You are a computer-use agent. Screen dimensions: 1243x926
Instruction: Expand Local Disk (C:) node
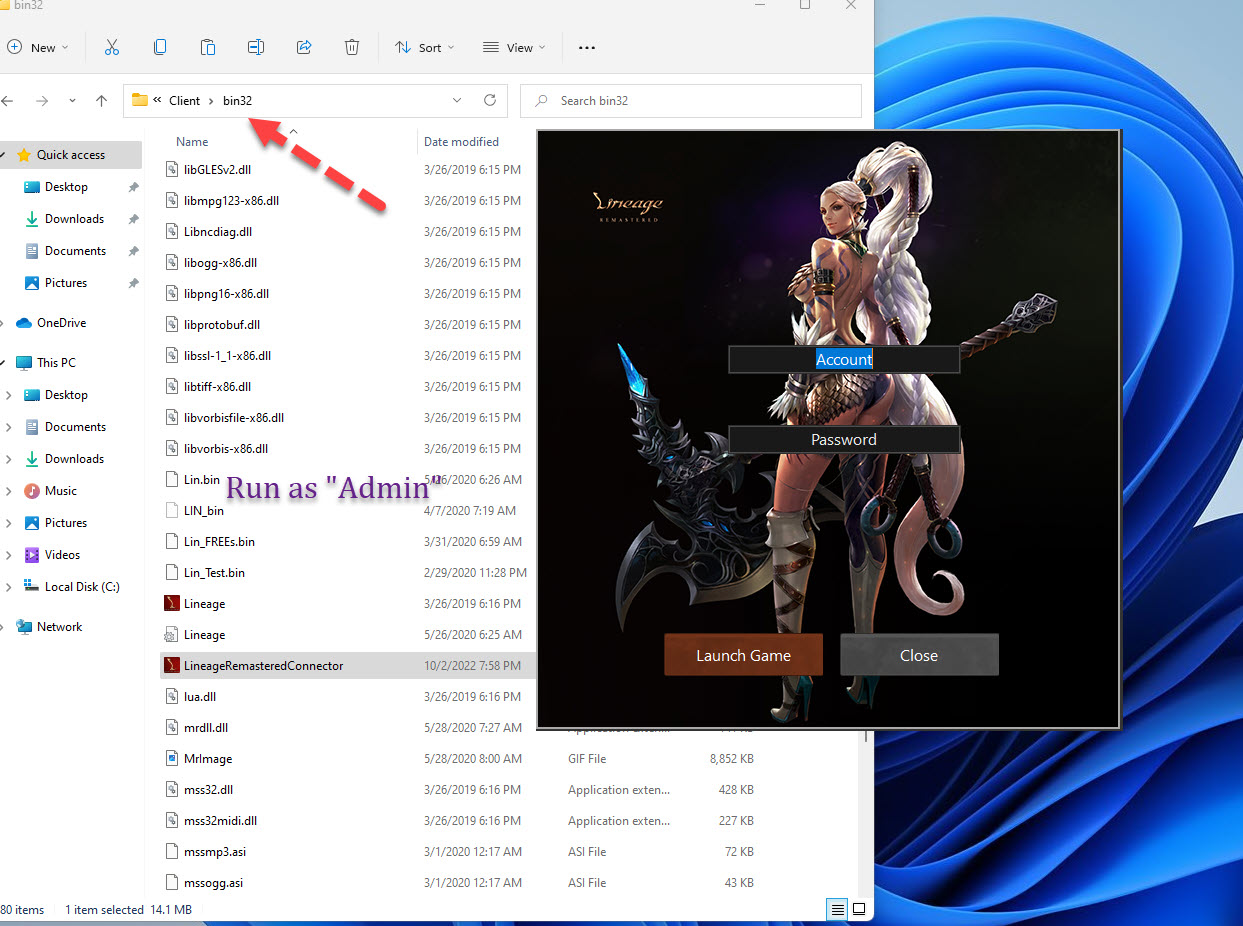9,587
